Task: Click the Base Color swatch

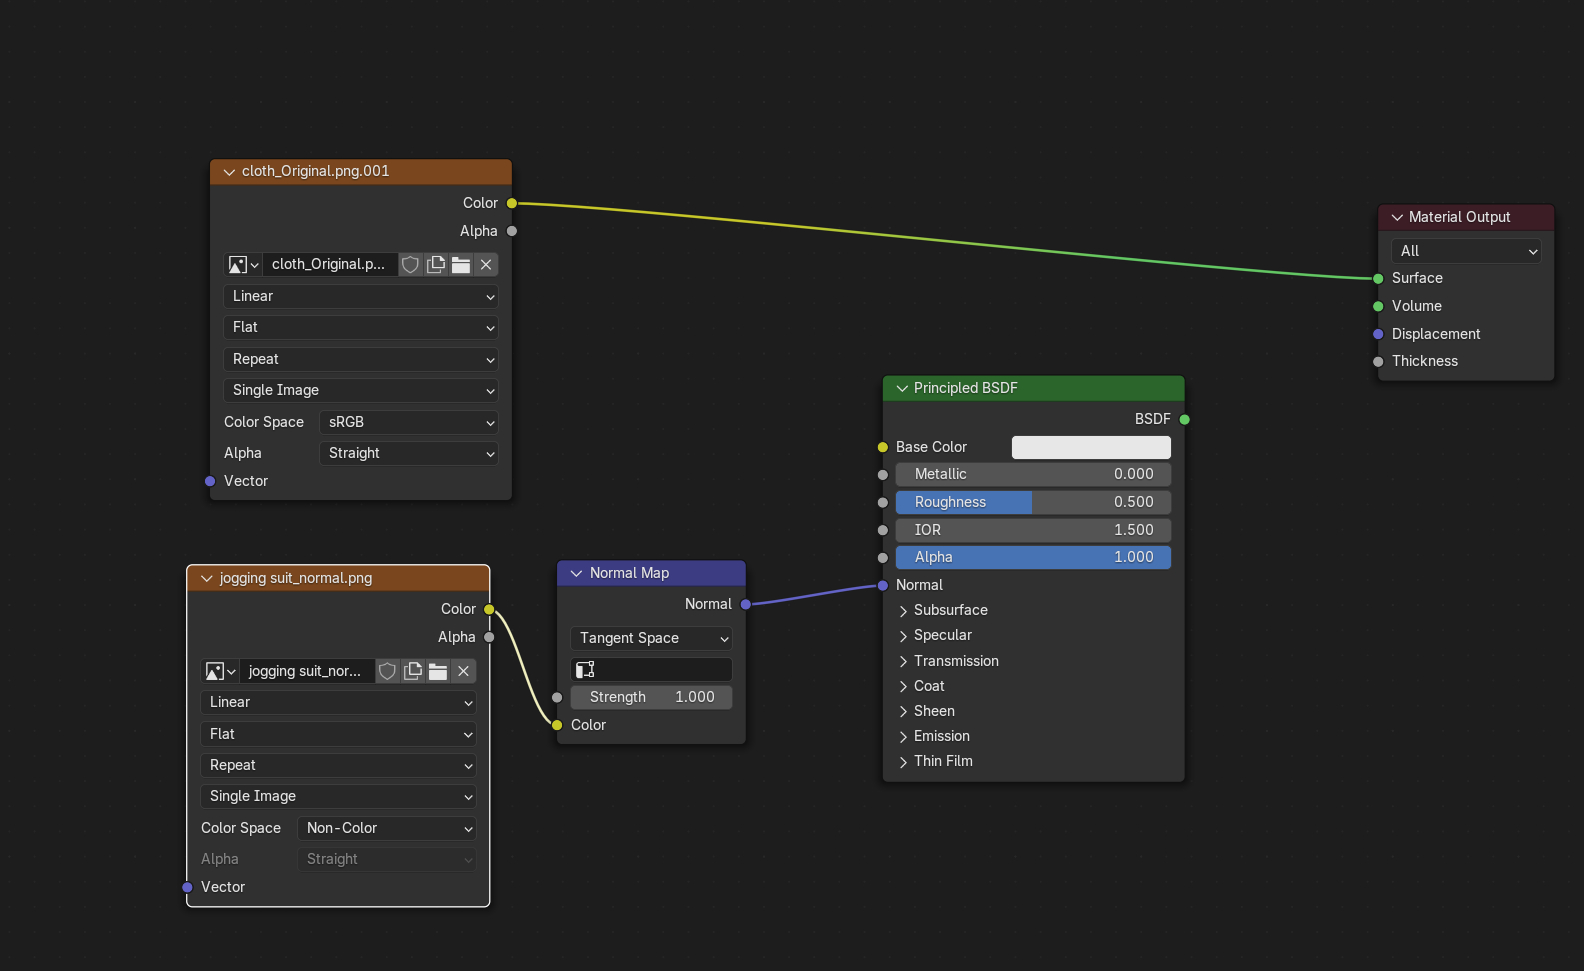Action: (1091, 447)
